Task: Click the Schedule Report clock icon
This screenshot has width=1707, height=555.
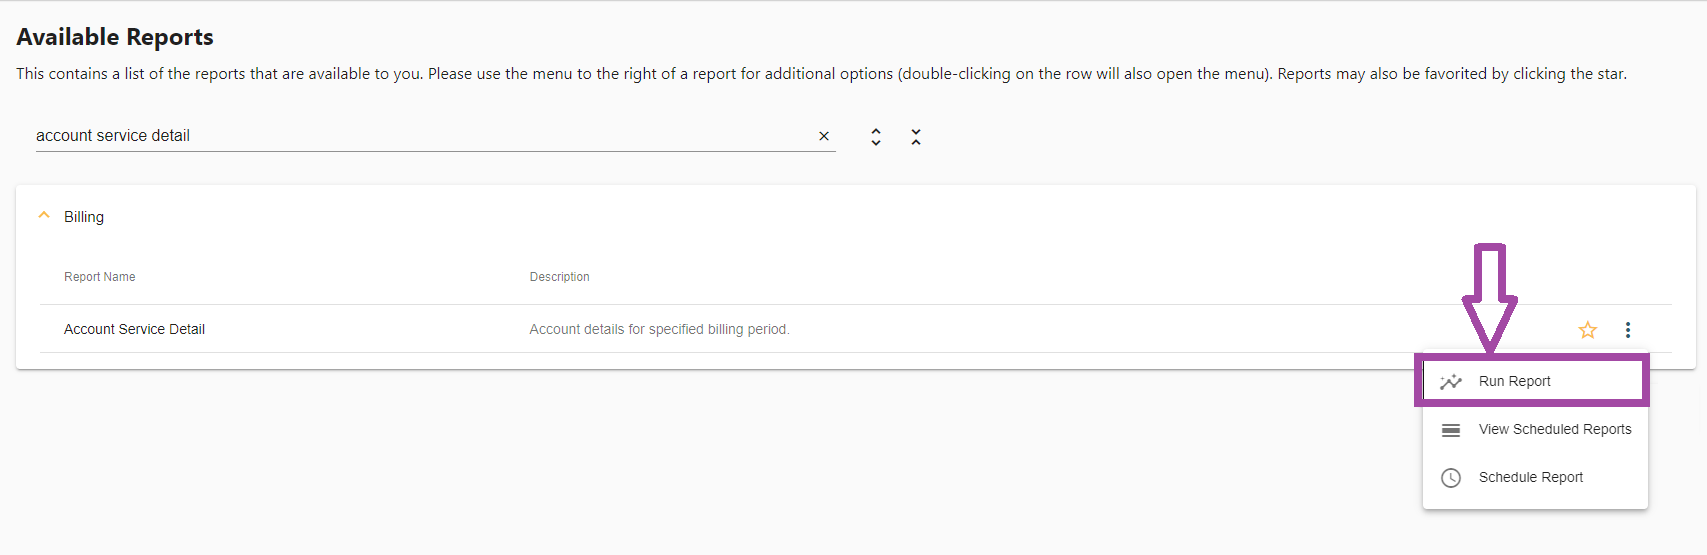Action: [1451, 478]
